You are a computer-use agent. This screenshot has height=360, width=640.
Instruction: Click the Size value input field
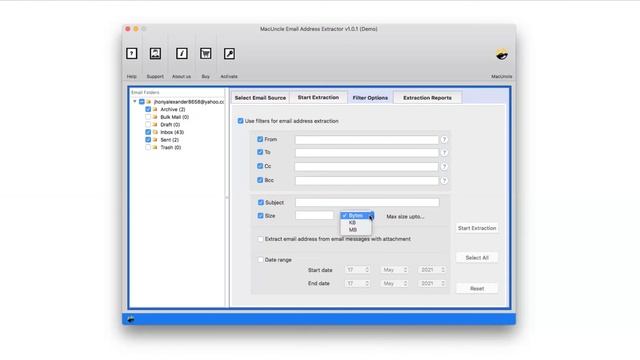pyautogui.click(x=314, y=216)
